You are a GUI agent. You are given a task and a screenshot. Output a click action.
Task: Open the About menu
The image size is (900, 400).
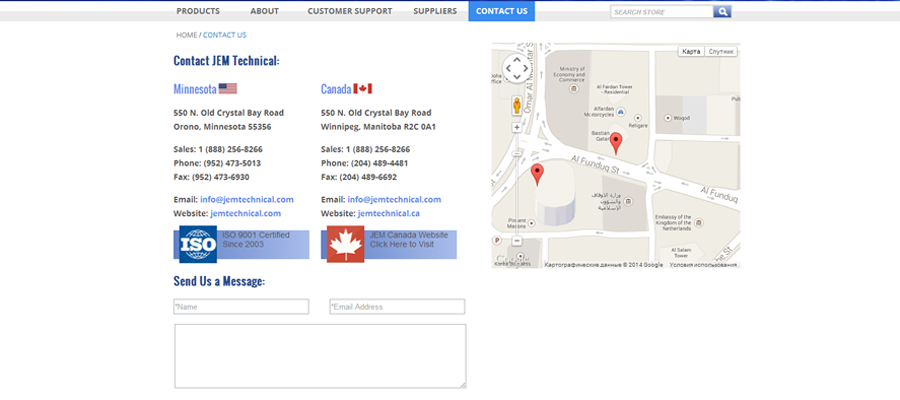pyautogui.click(x=264, y=11)
